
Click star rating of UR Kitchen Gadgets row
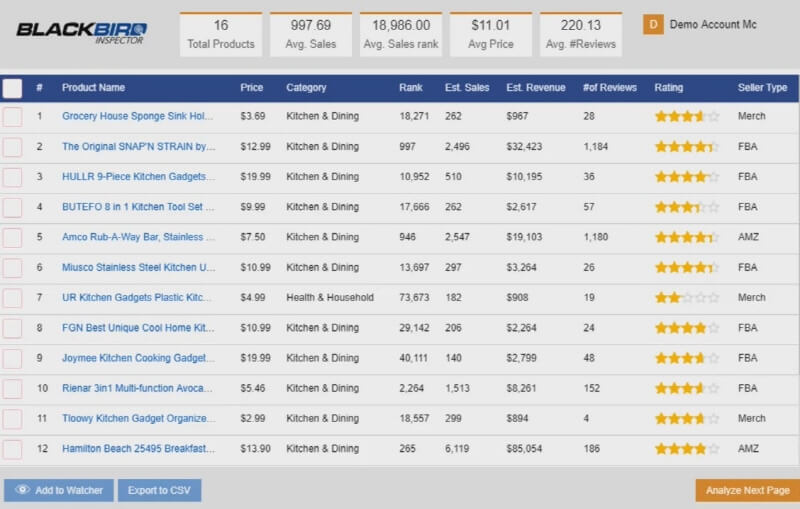(687, 297)
